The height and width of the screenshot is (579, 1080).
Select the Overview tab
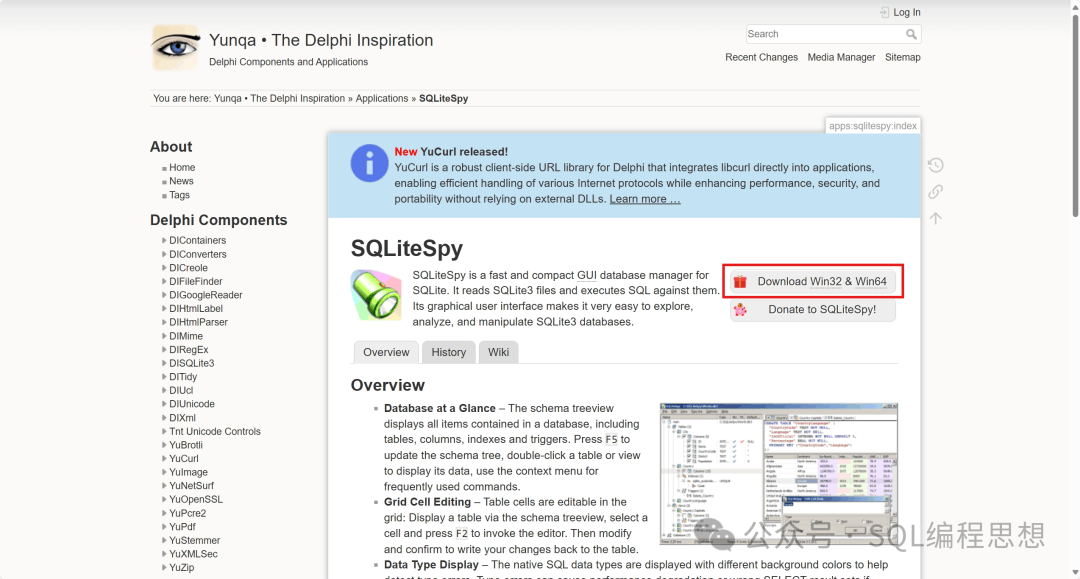(x=386, y=352)
